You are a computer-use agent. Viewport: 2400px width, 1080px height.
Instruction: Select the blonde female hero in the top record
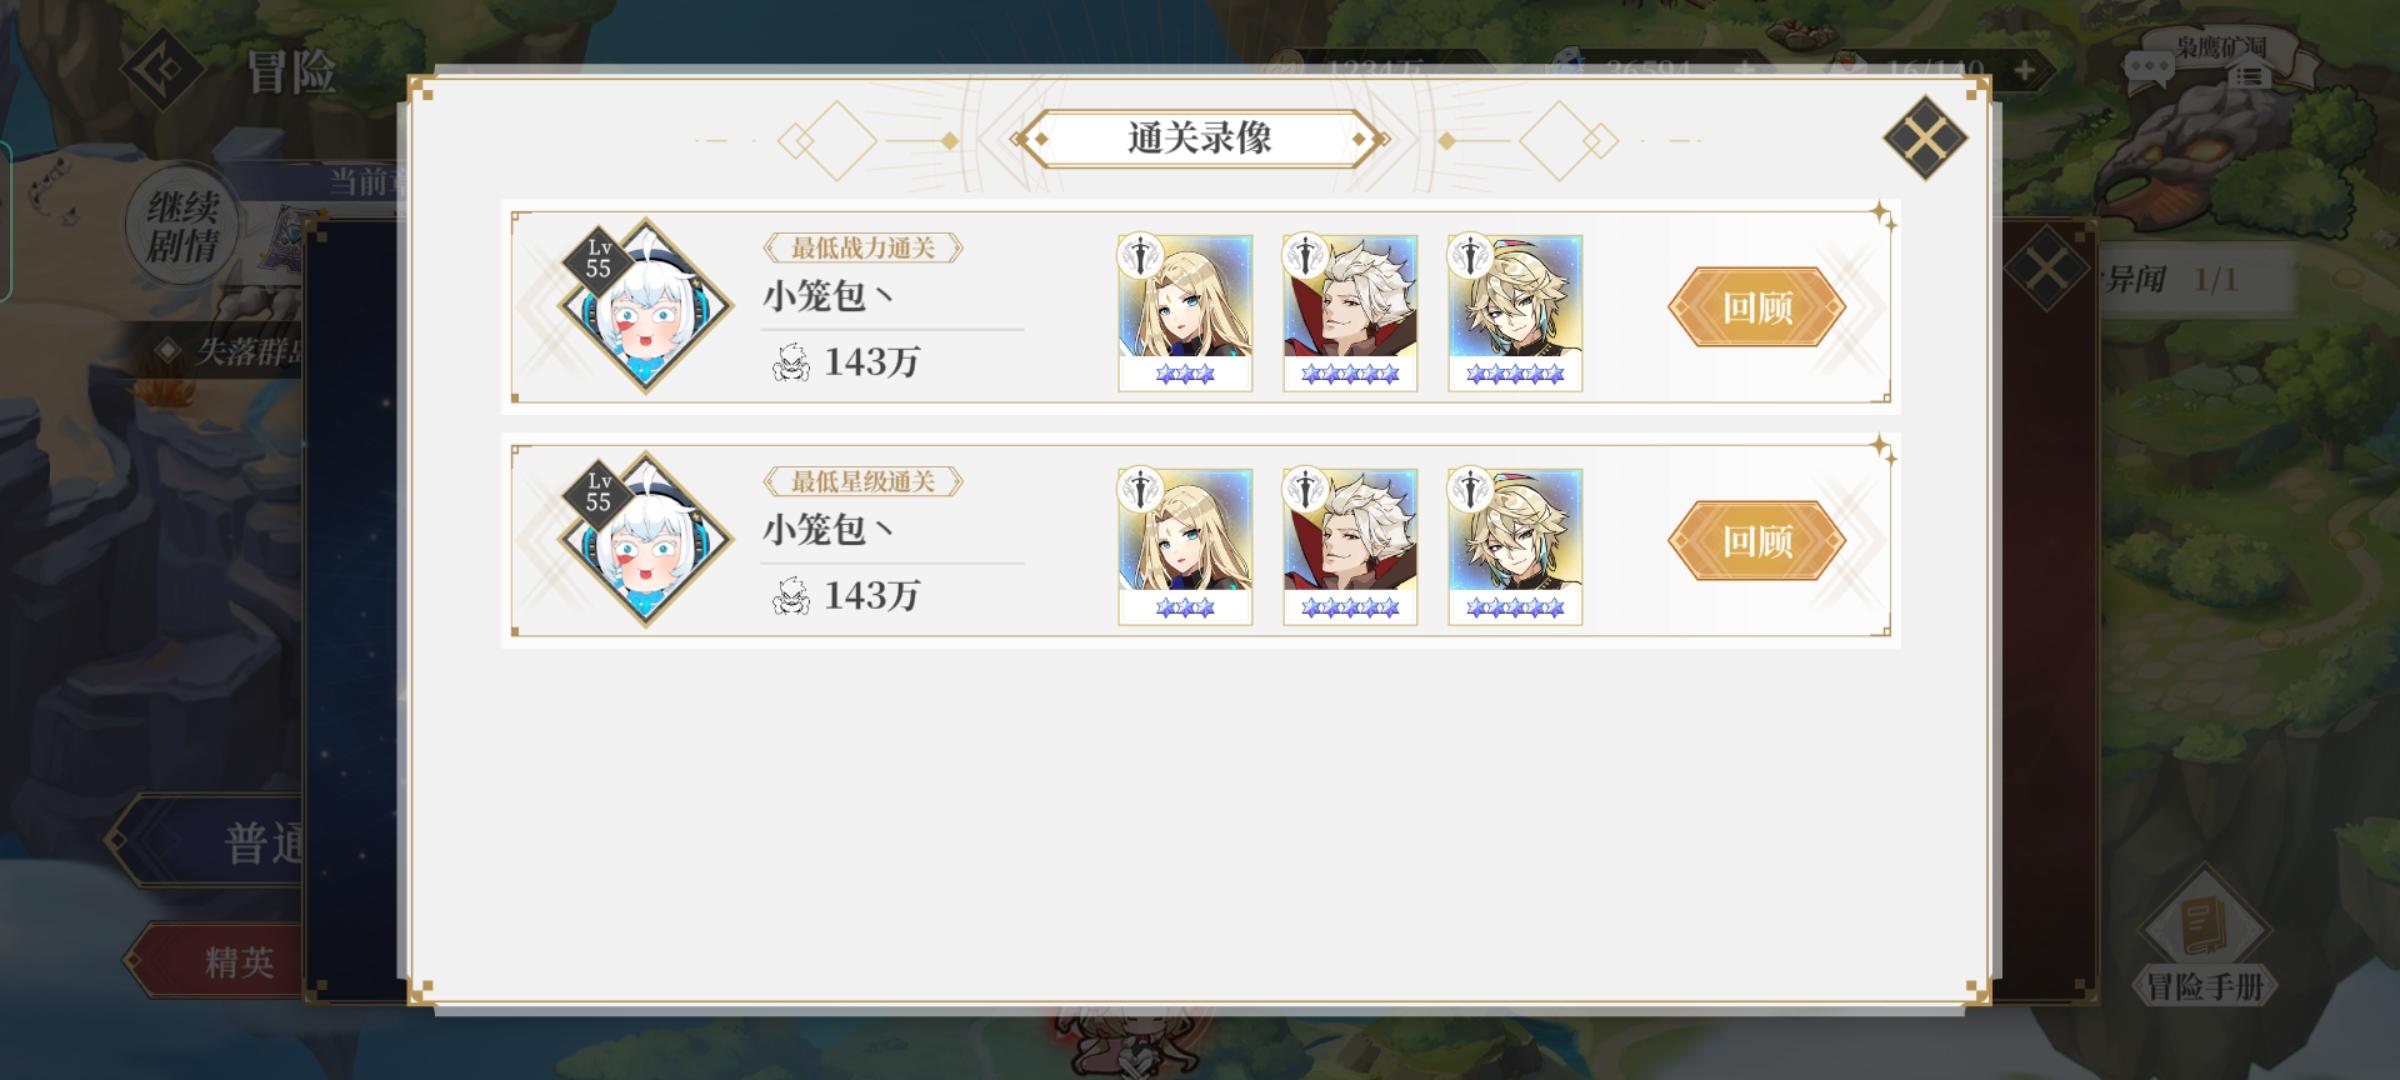click(1185, 313)
